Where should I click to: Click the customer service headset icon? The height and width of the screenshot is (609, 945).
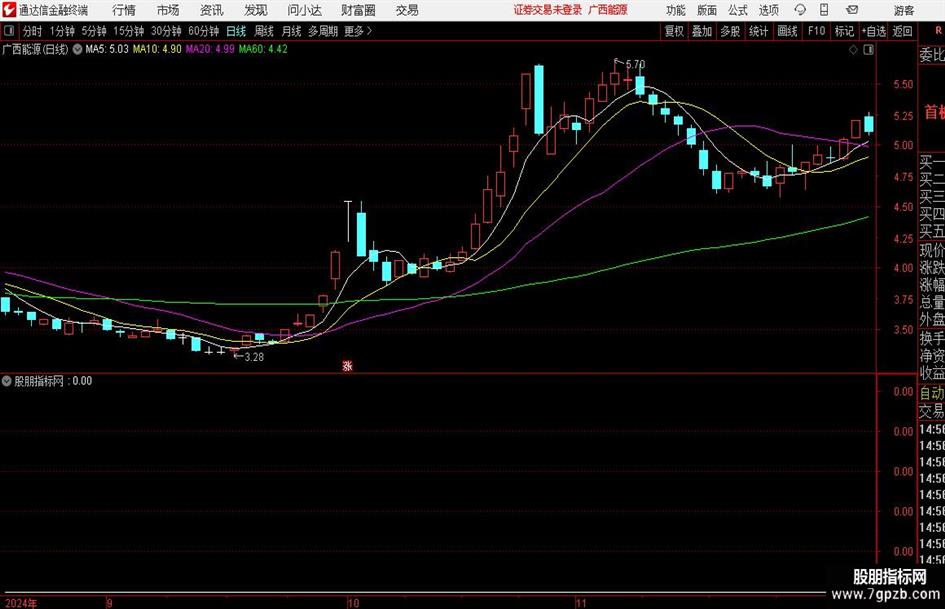[x=800, y=10]
